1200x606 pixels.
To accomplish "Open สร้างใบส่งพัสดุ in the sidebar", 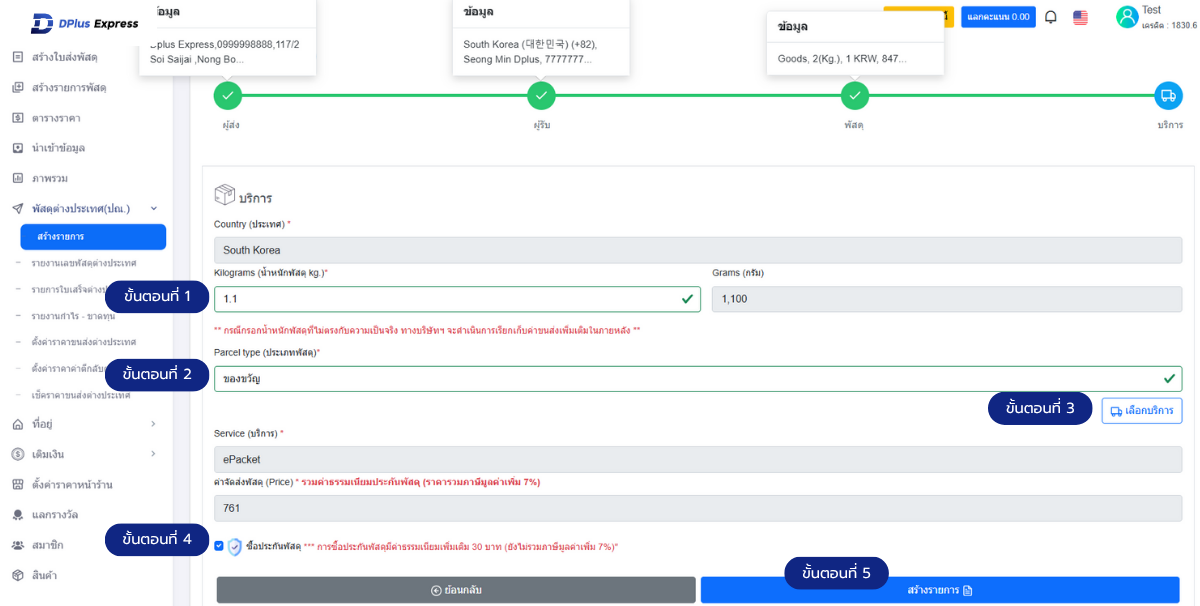I will pos(69,57).
